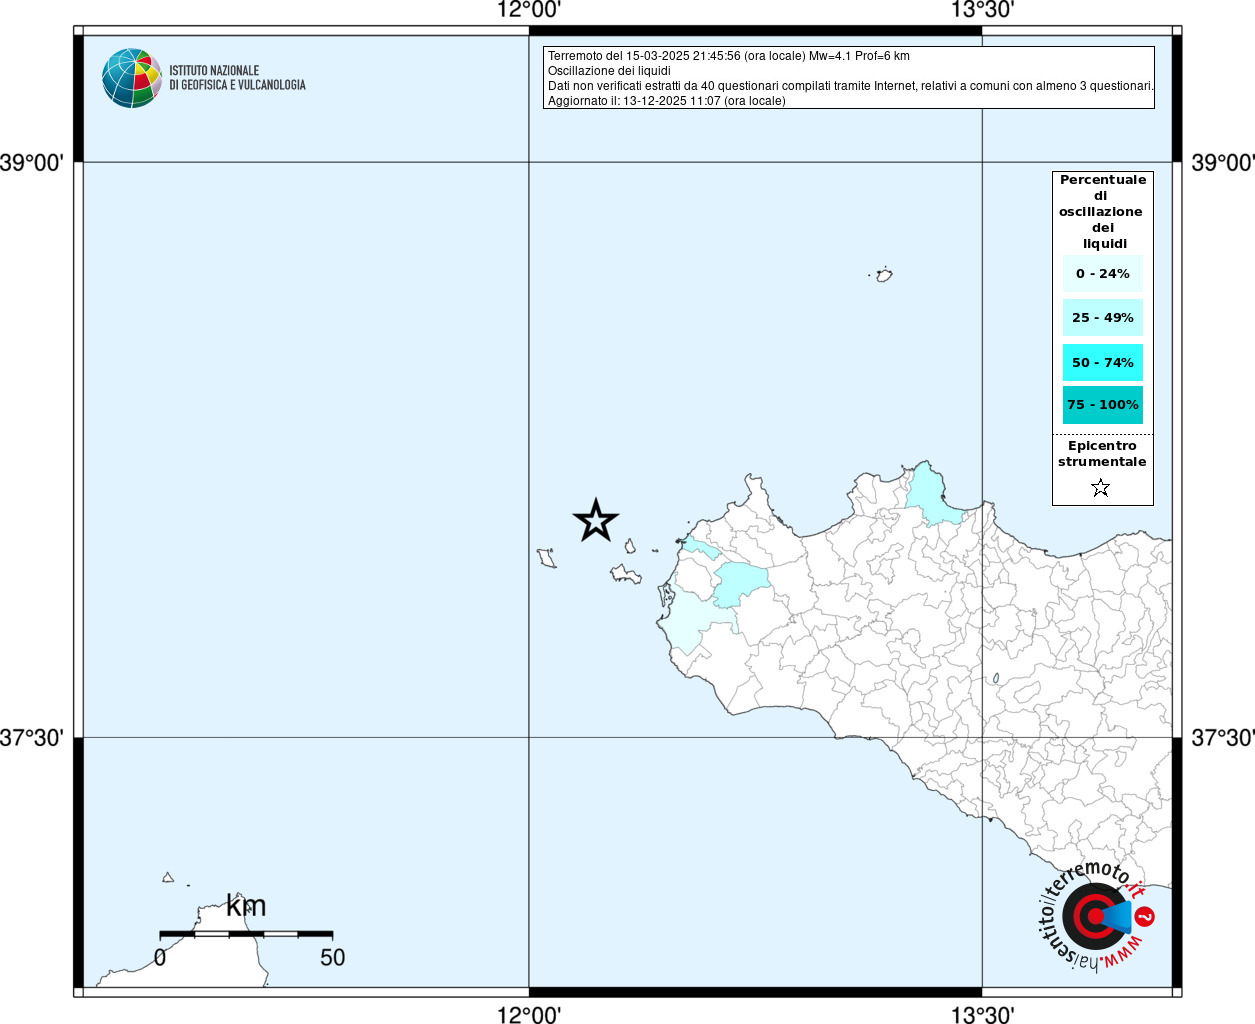Click the Aggiornato il update date line
Image resolution: width=1255 pixels, height=1024 pixels.
point(666,101)
